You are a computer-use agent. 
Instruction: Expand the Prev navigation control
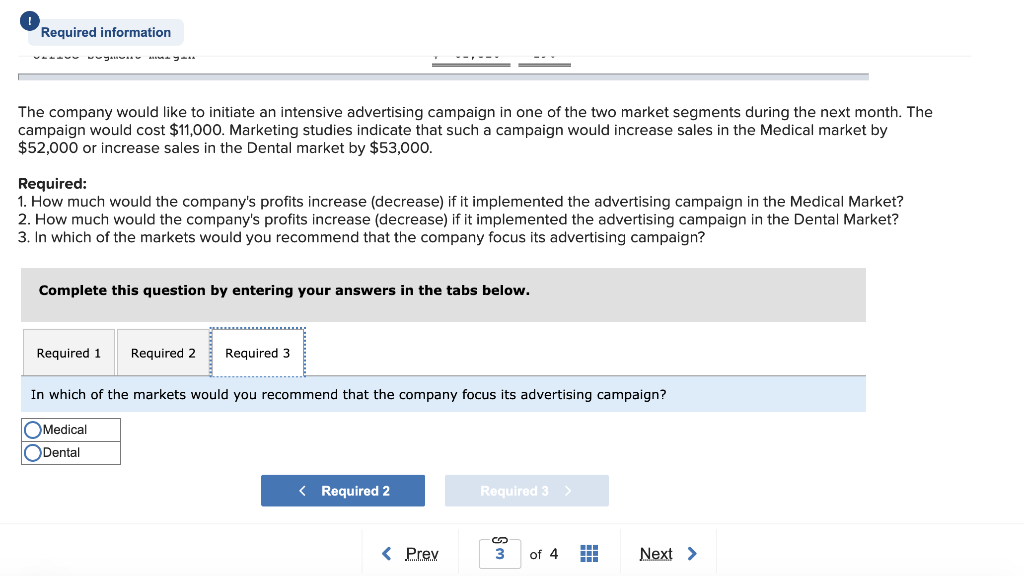[x=421, y=553]
